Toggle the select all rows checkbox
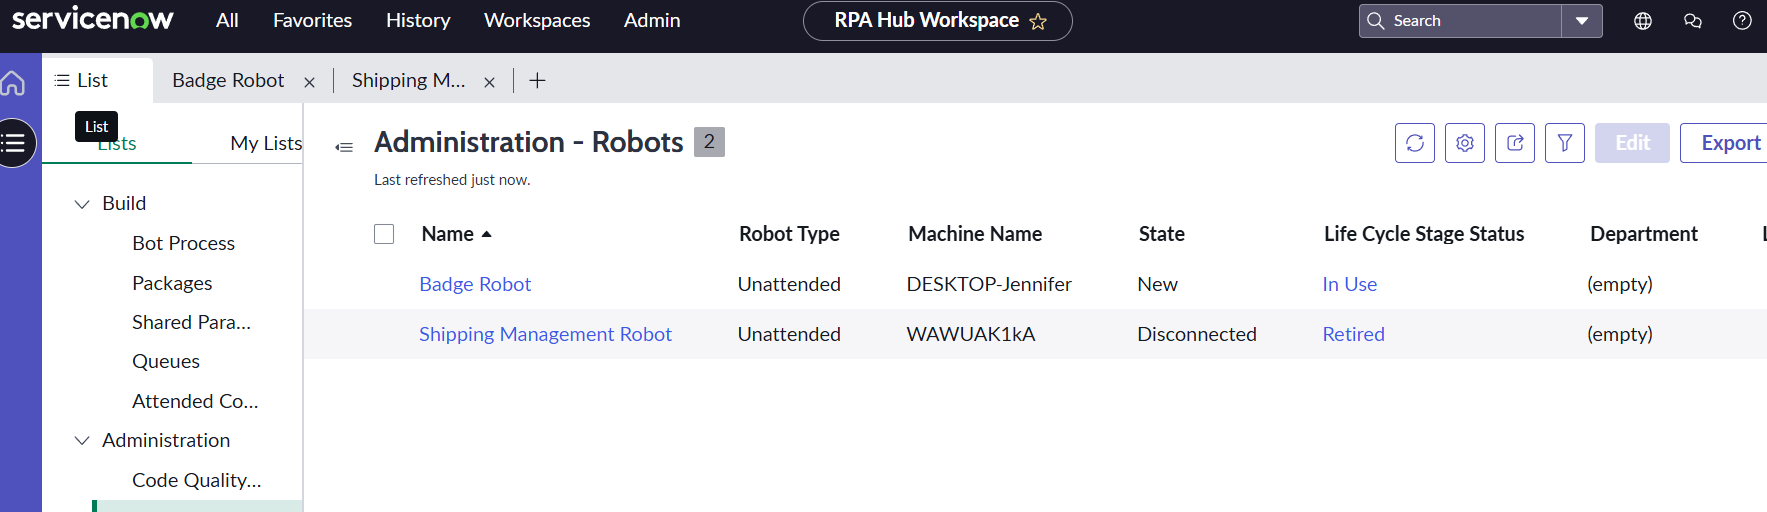Image resolution: width=1767 pixels, height=512 pixels. (384, 234)
